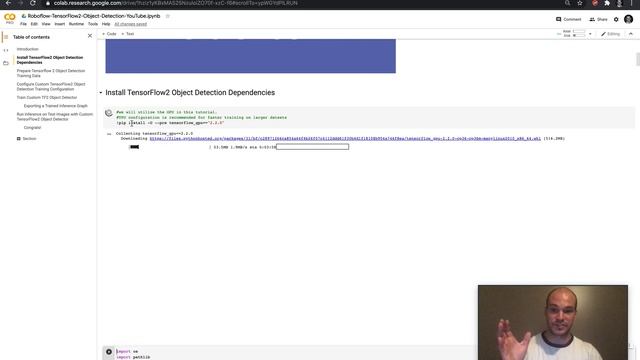The height and width of the screenshot is (360, 640).
Task: Open the browser Extensions puzzle icon
Action: (607, 3)
